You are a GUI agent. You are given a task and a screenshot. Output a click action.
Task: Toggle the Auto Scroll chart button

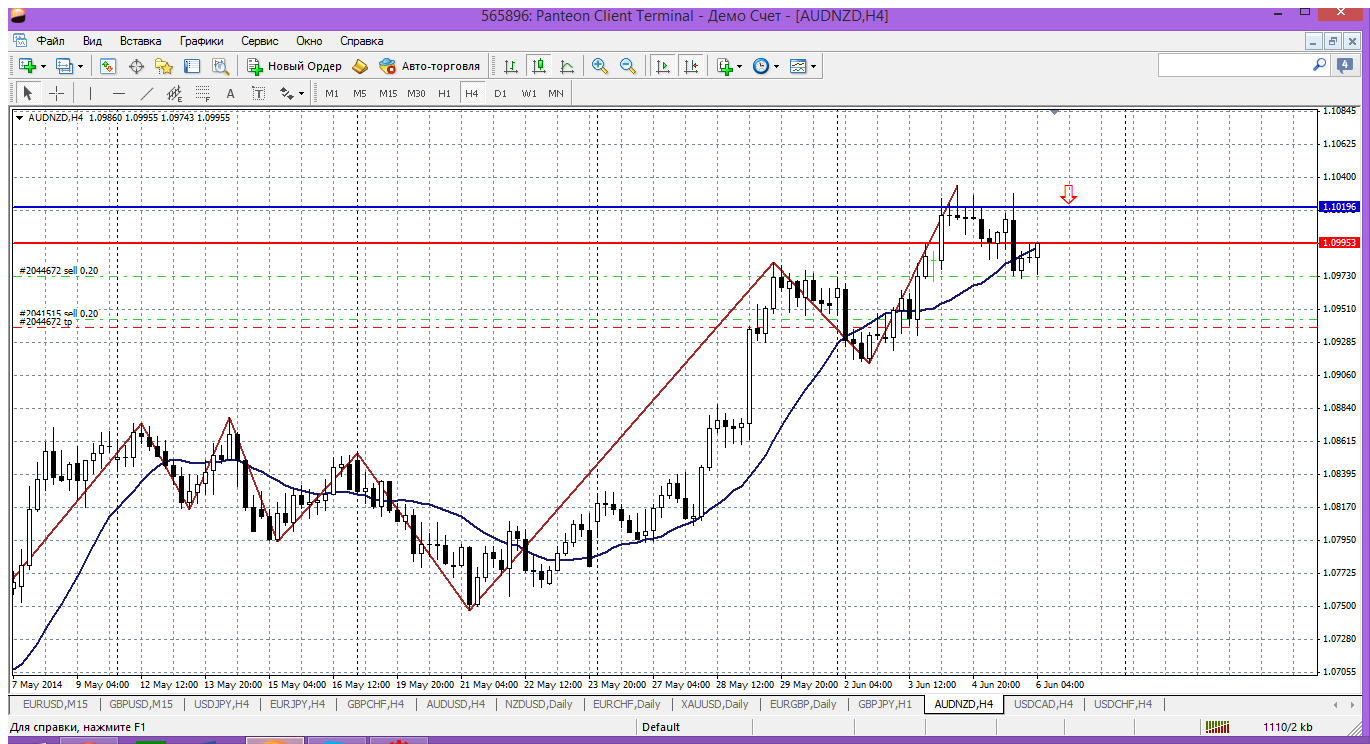(x=662, y=66)
